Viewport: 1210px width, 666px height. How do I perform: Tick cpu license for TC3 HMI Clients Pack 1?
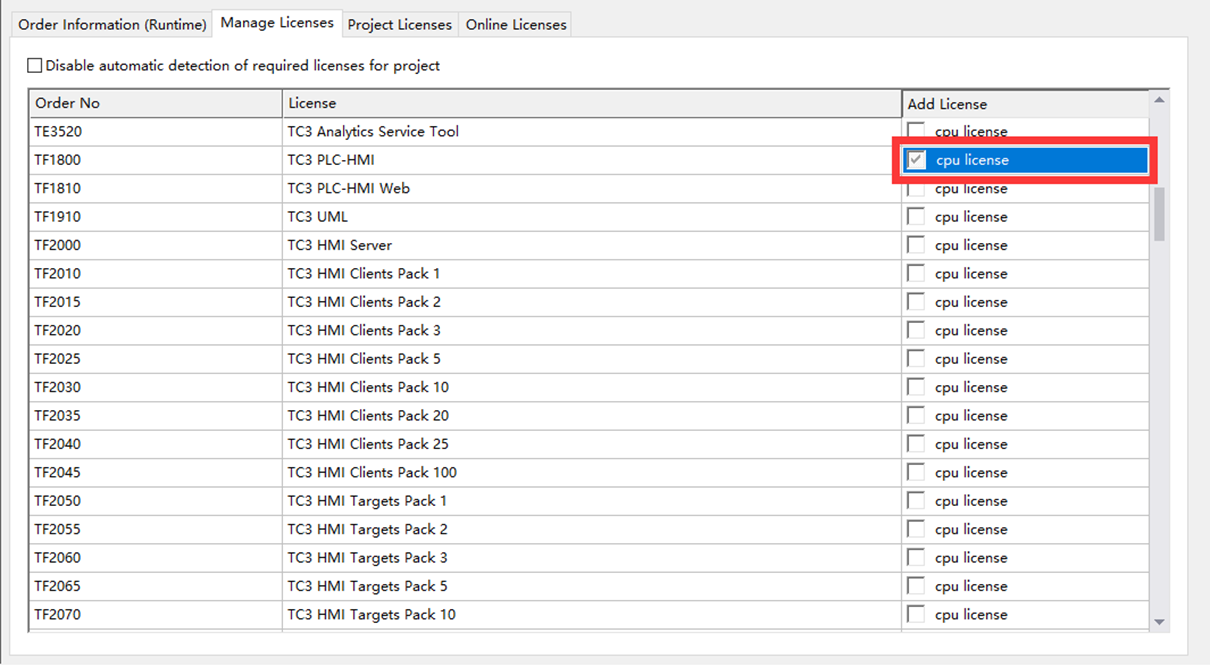click(x=916, y=273)
